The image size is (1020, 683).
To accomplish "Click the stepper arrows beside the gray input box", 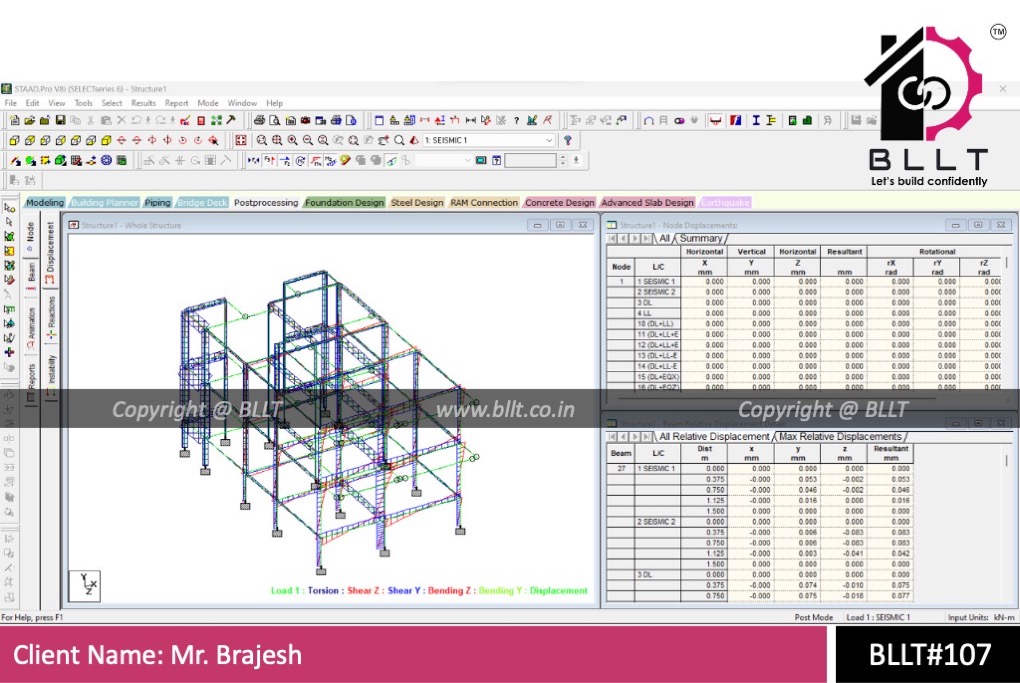I will [x=563, y=161].
